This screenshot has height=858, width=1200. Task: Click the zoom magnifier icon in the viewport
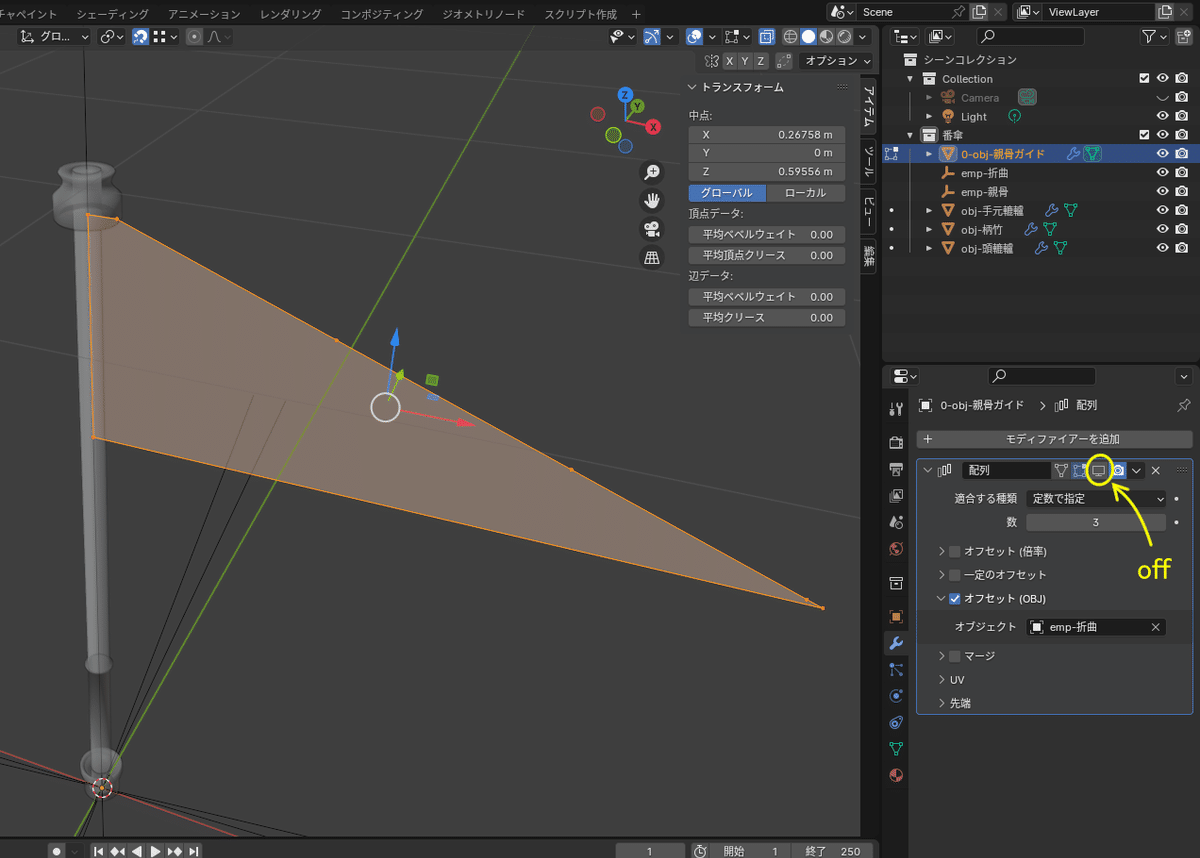652,172
